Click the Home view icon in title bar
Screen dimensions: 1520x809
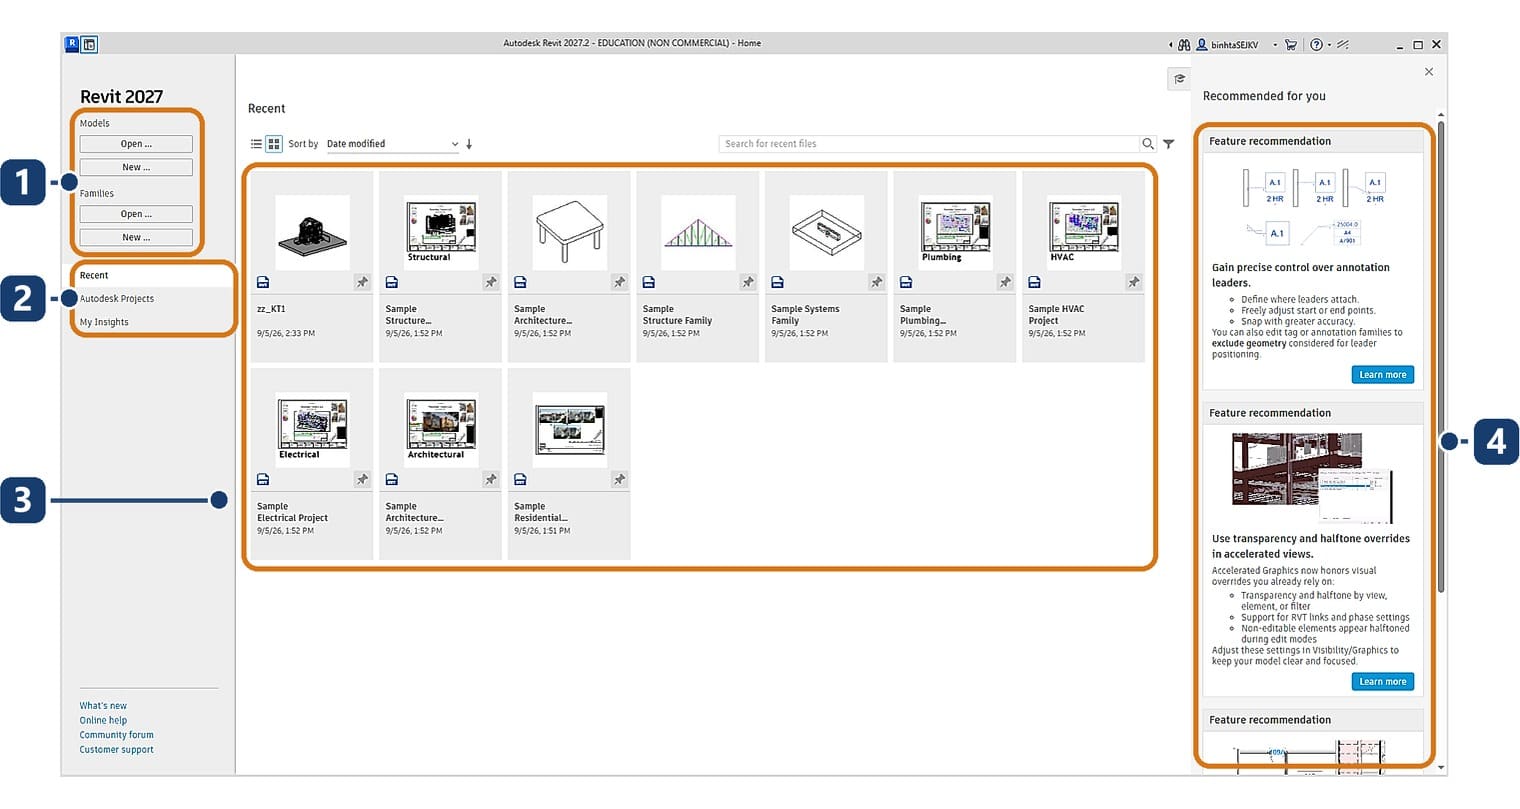(89, 44)
